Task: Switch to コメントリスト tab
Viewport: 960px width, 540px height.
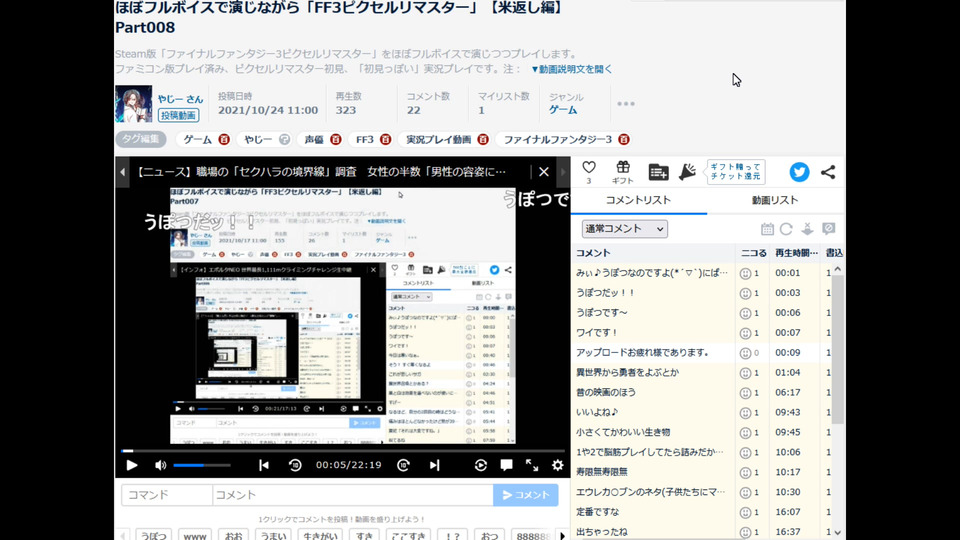Action: pyautogui.click(x=639, y=200)
